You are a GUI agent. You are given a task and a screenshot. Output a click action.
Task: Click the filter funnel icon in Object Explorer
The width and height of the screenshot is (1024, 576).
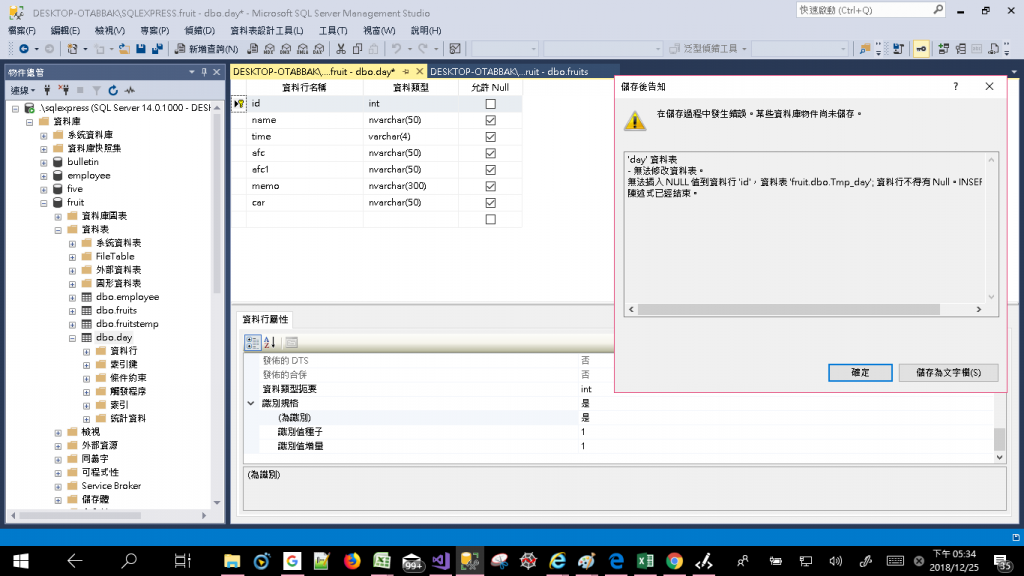(x=96, y=90)
